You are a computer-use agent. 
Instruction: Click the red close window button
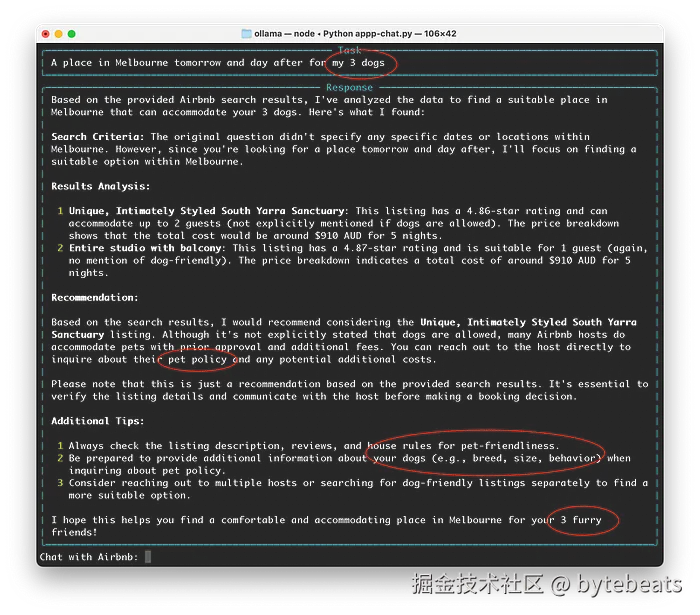tap(46, 34)
